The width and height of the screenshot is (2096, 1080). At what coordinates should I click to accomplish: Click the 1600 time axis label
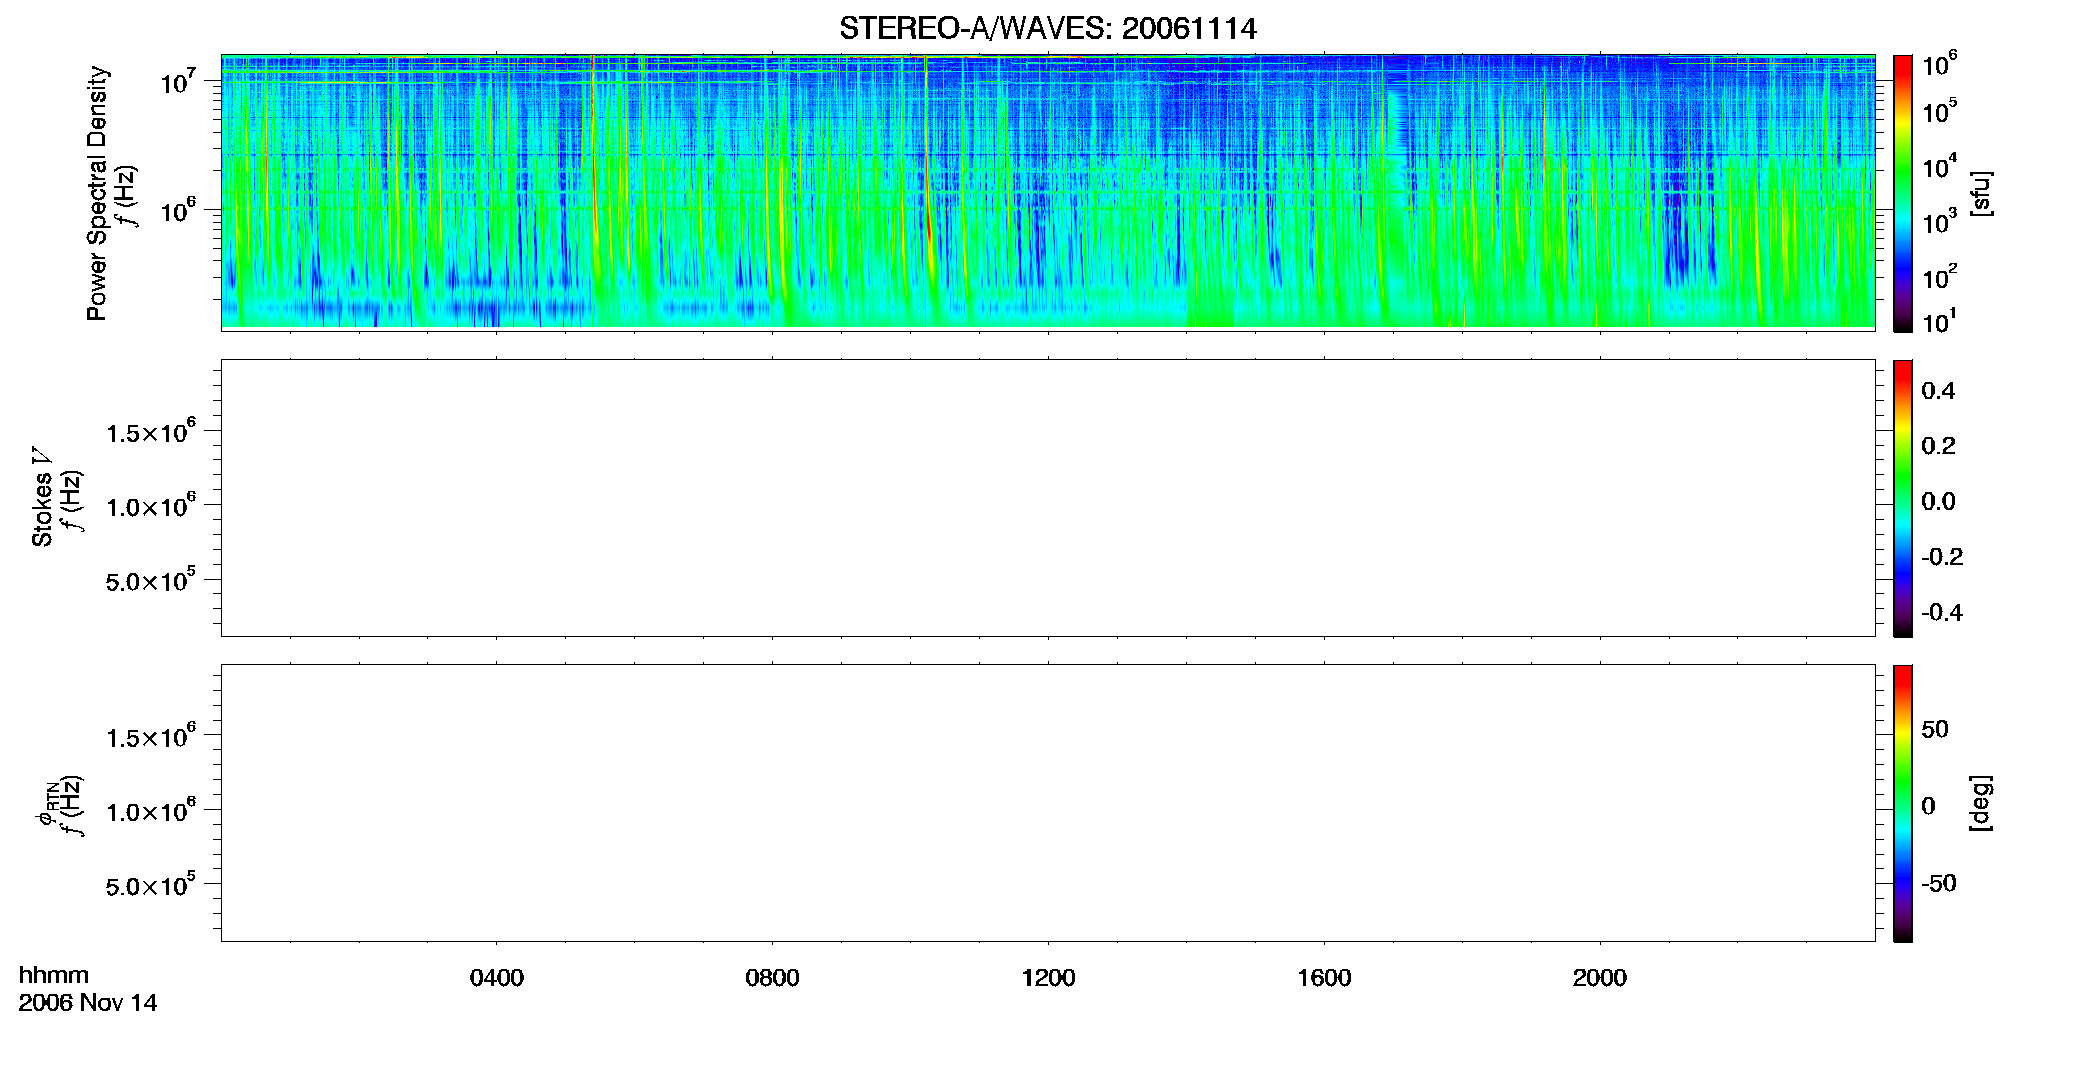tap(1324, 978)
